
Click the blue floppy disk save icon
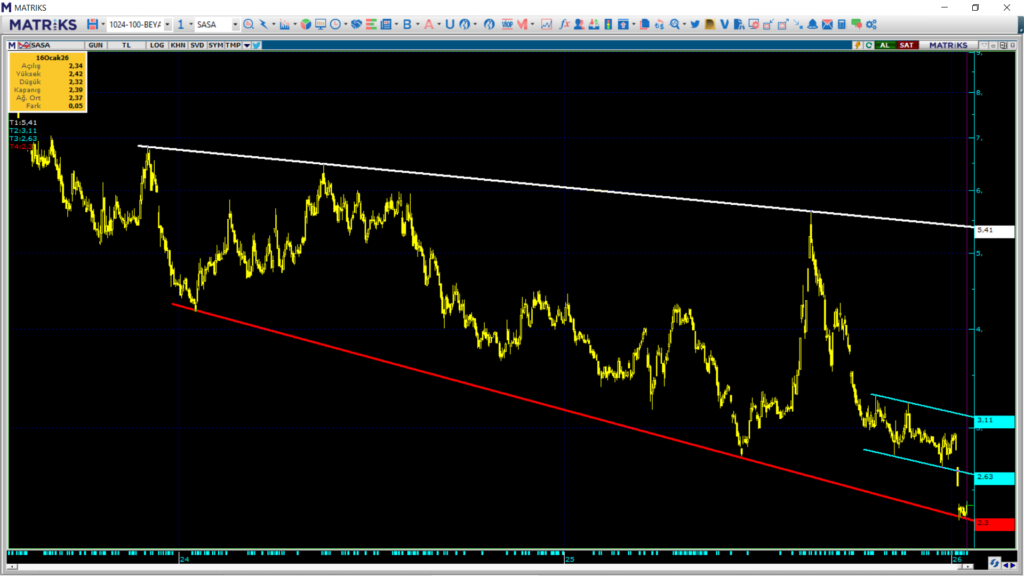click(93, 24)
